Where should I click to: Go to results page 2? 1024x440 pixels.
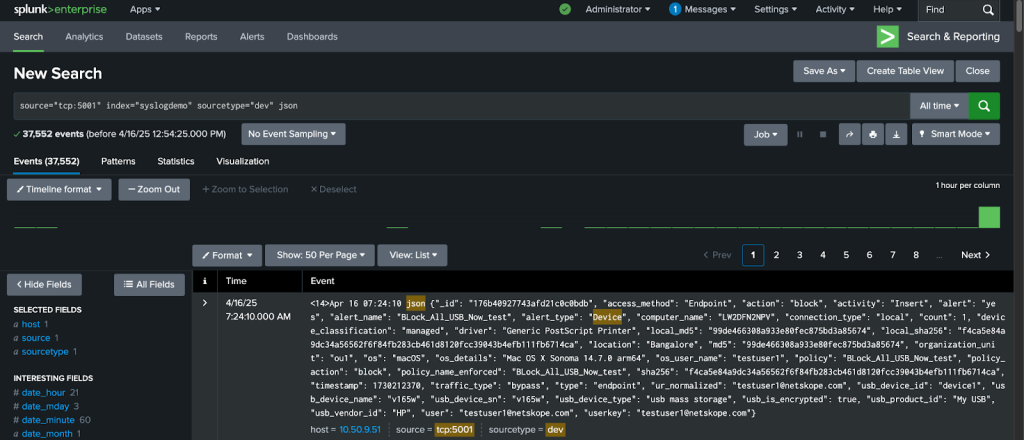click(x=776, y=255)
